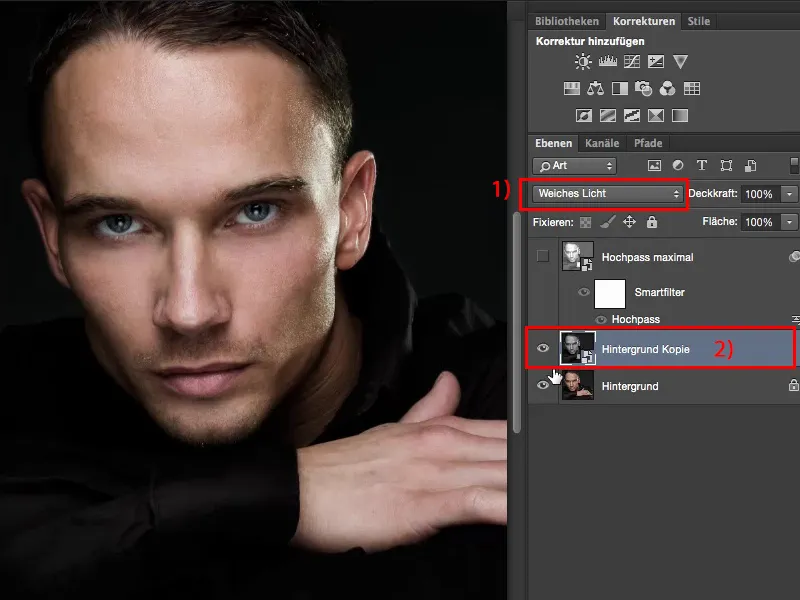800x600 pixels.
Task: Click the Smartfilter label
Action: 659,292
